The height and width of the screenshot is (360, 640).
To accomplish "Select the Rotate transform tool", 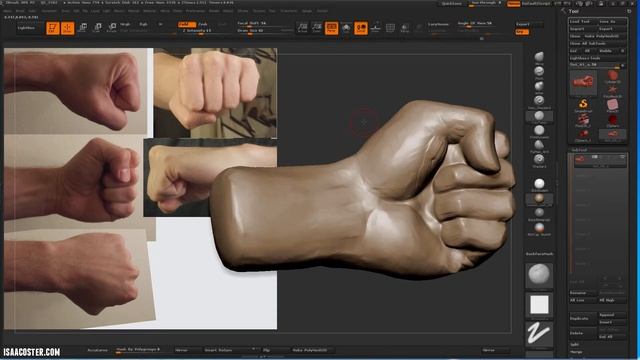I will pos(111,28).
